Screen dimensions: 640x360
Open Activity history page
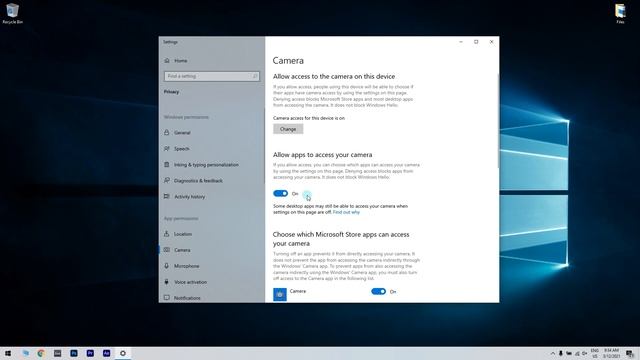click(189, 197)
